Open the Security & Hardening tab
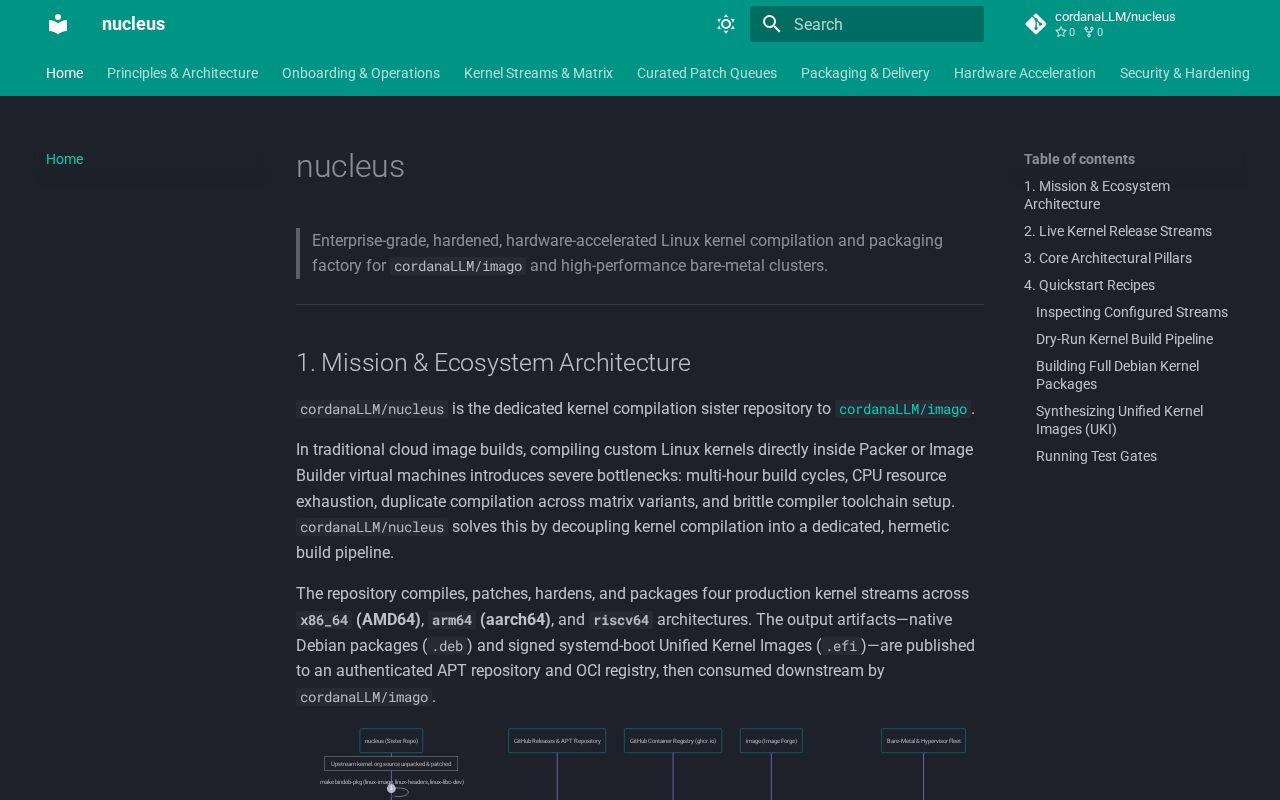Screen dimensions: 1280x800 pyautogui.click(x=1185, y=73)
